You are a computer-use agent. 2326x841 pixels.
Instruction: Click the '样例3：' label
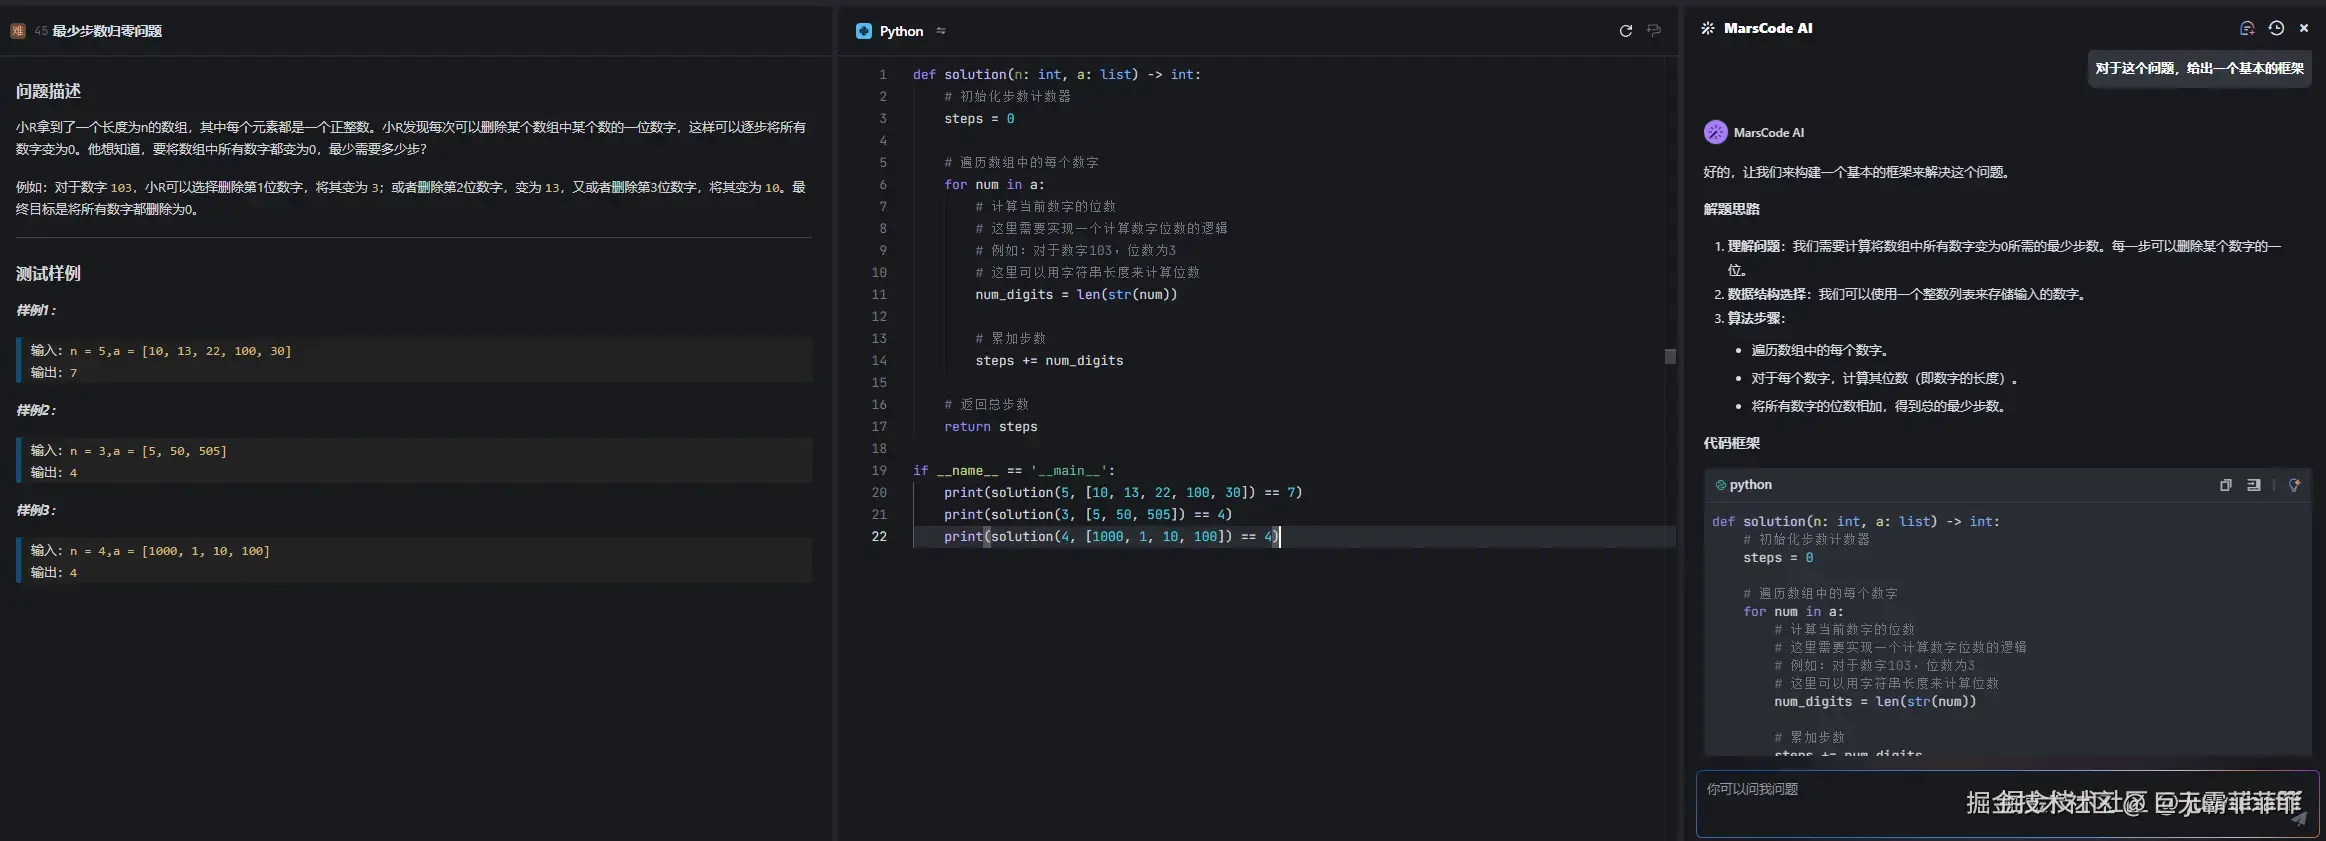36,510
